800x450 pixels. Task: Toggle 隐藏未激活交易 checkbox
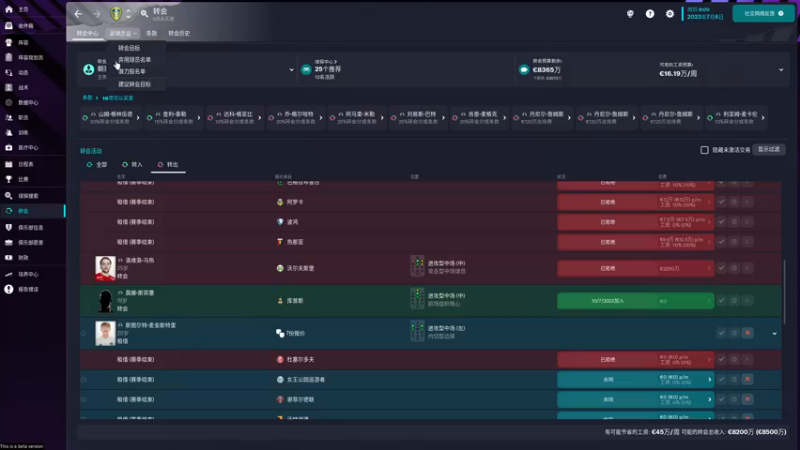(x=705, y=150)
